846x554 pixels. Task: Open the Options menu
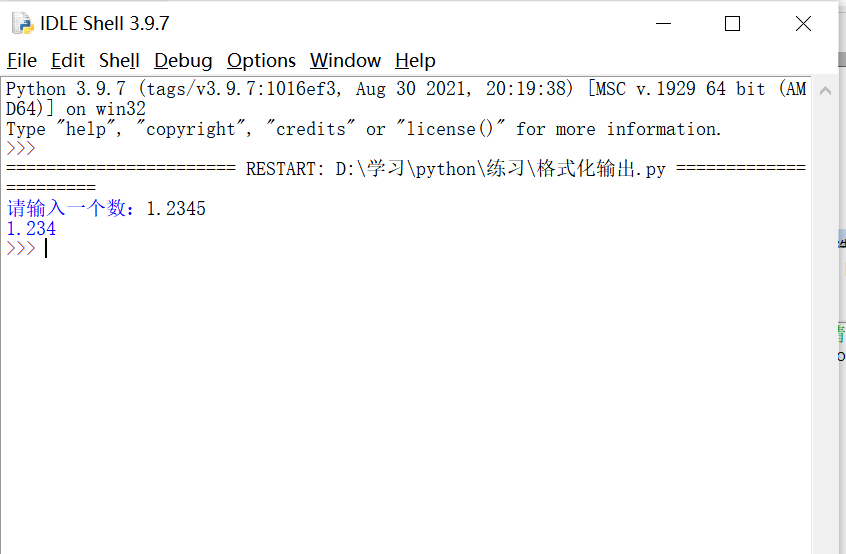pyautogui.click(x=261, y=60)
